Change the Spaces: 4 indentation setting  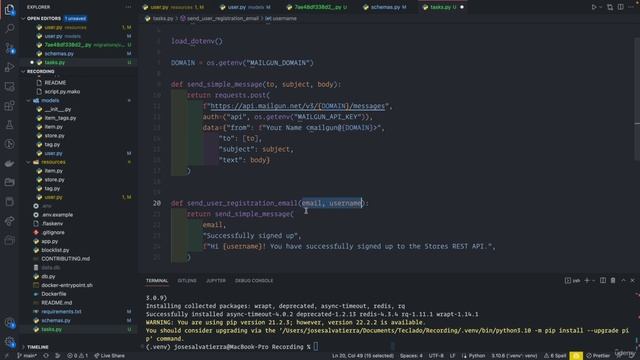pyautogui.click(x=411, y=356)
